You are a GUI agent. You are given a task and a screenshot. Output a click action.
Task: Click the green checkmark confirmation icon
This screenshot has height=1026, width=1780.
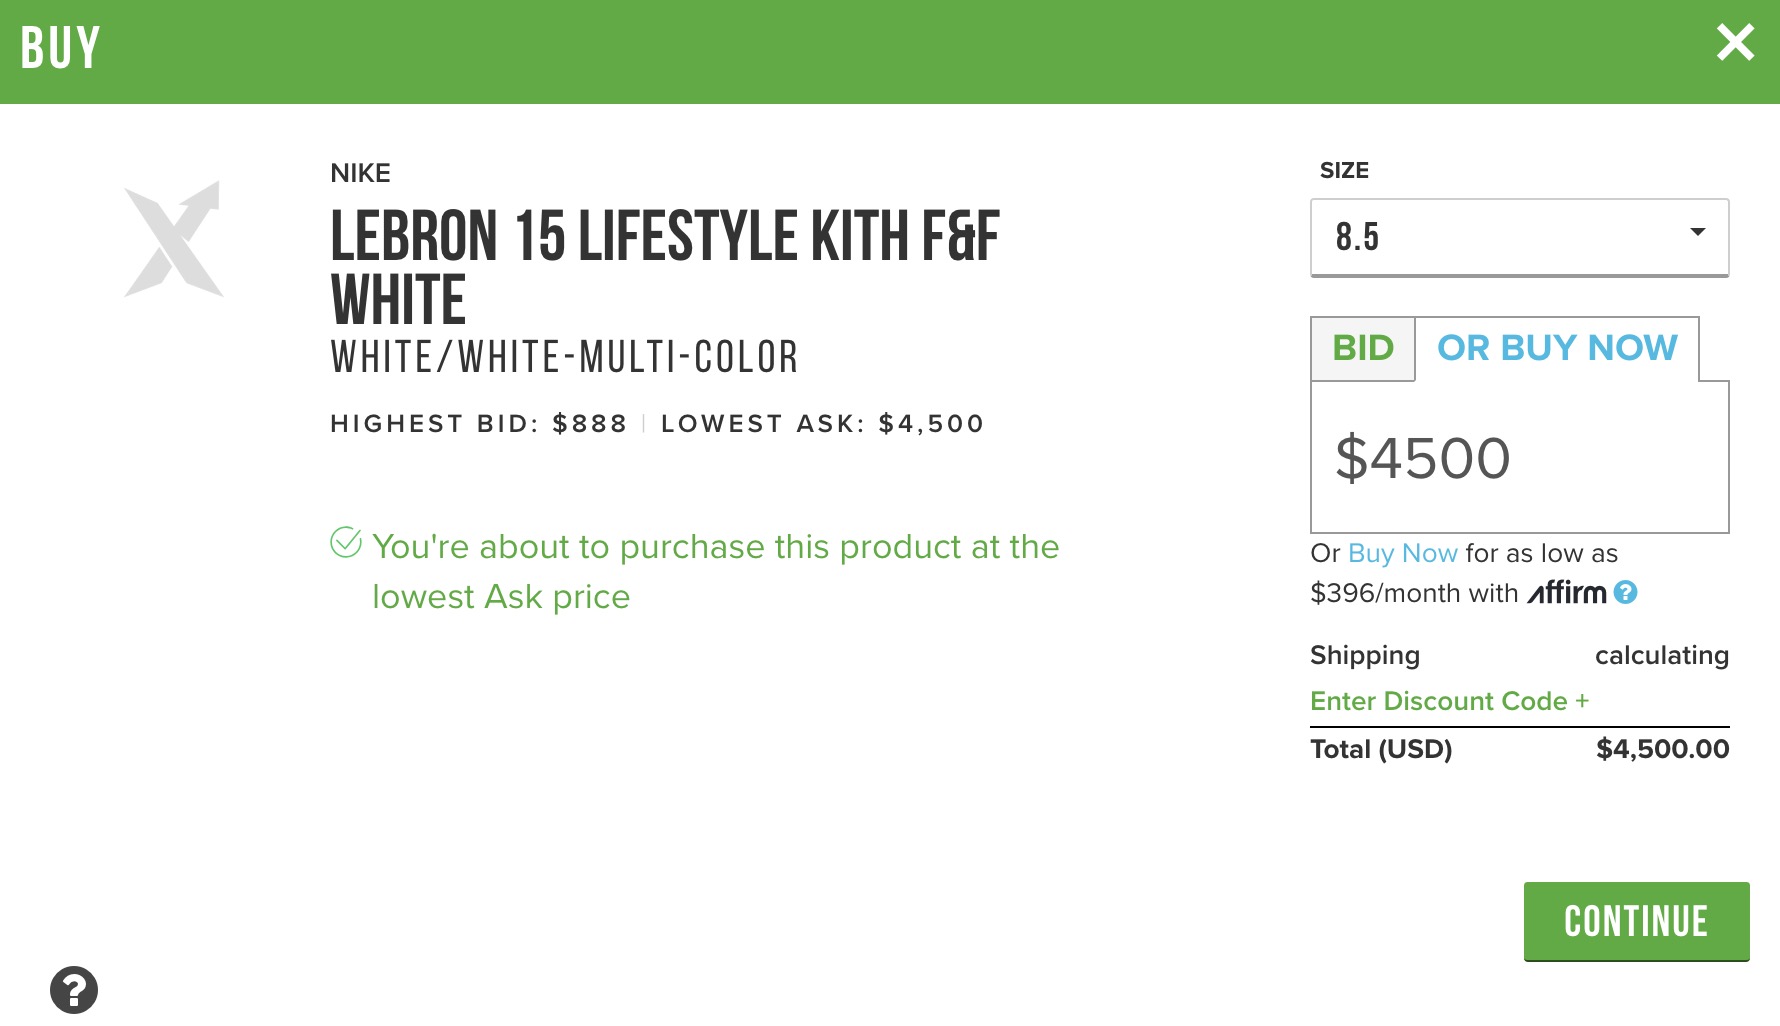346,543
